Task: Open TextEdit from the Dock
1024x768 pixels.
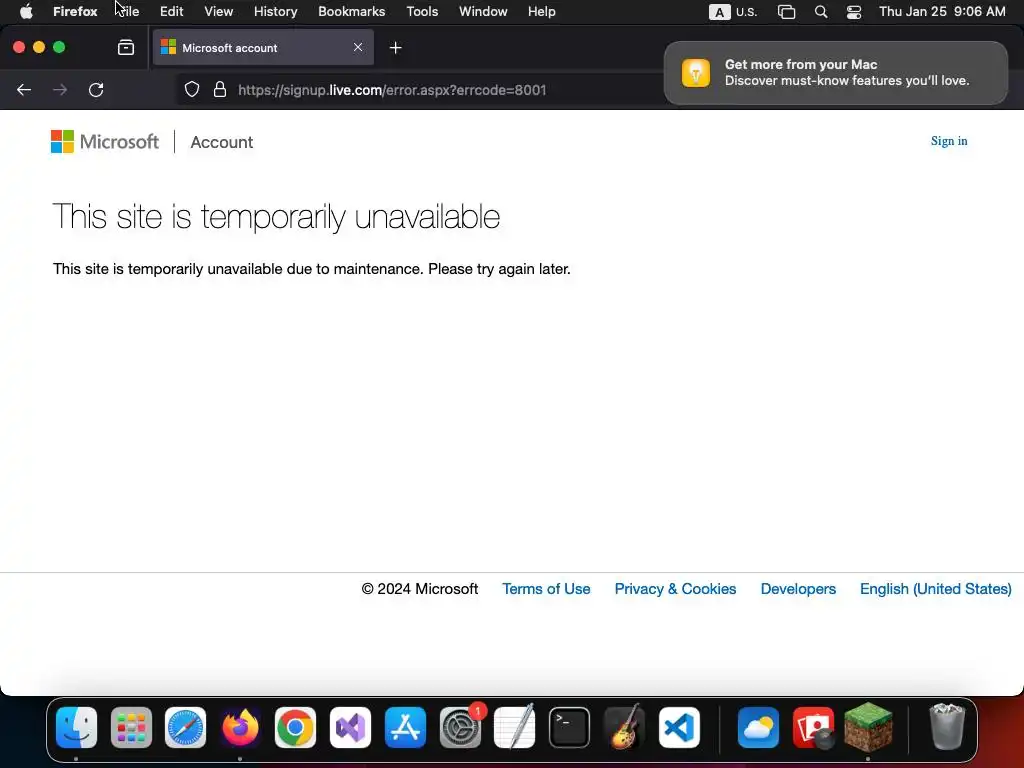Action: (x=515, y=727)
